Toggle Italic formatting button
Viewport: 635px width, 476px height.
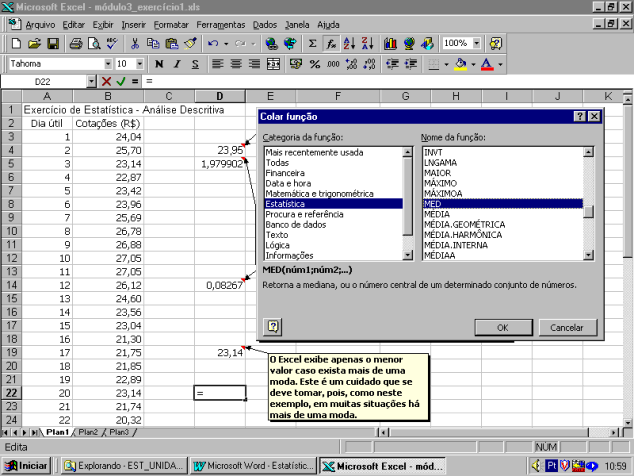click(x=174, y=64)
